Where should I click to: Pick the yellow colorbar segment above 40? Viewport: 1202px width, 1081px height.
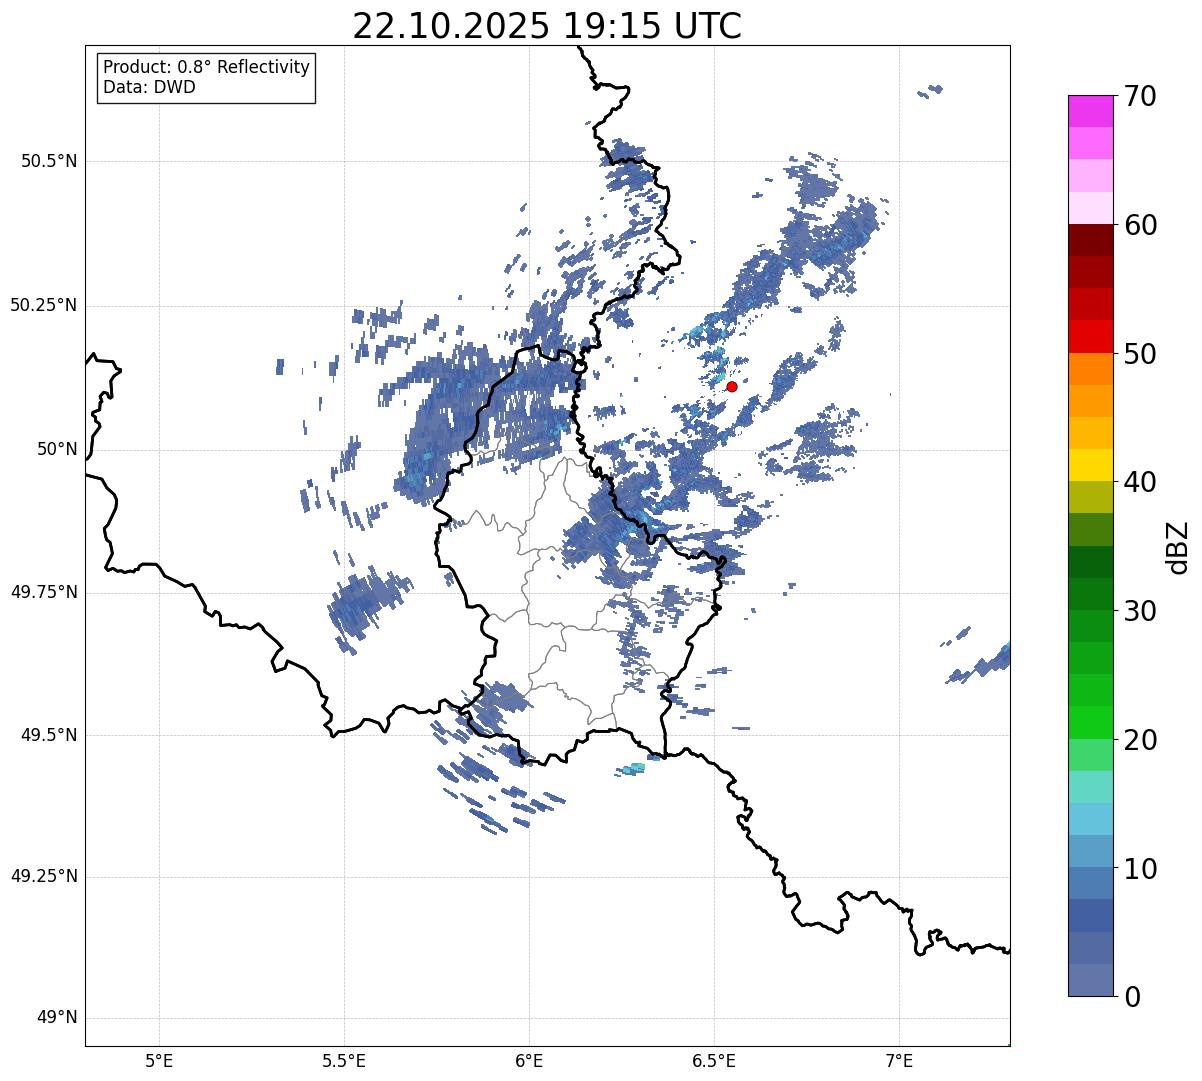point(1091,465)
